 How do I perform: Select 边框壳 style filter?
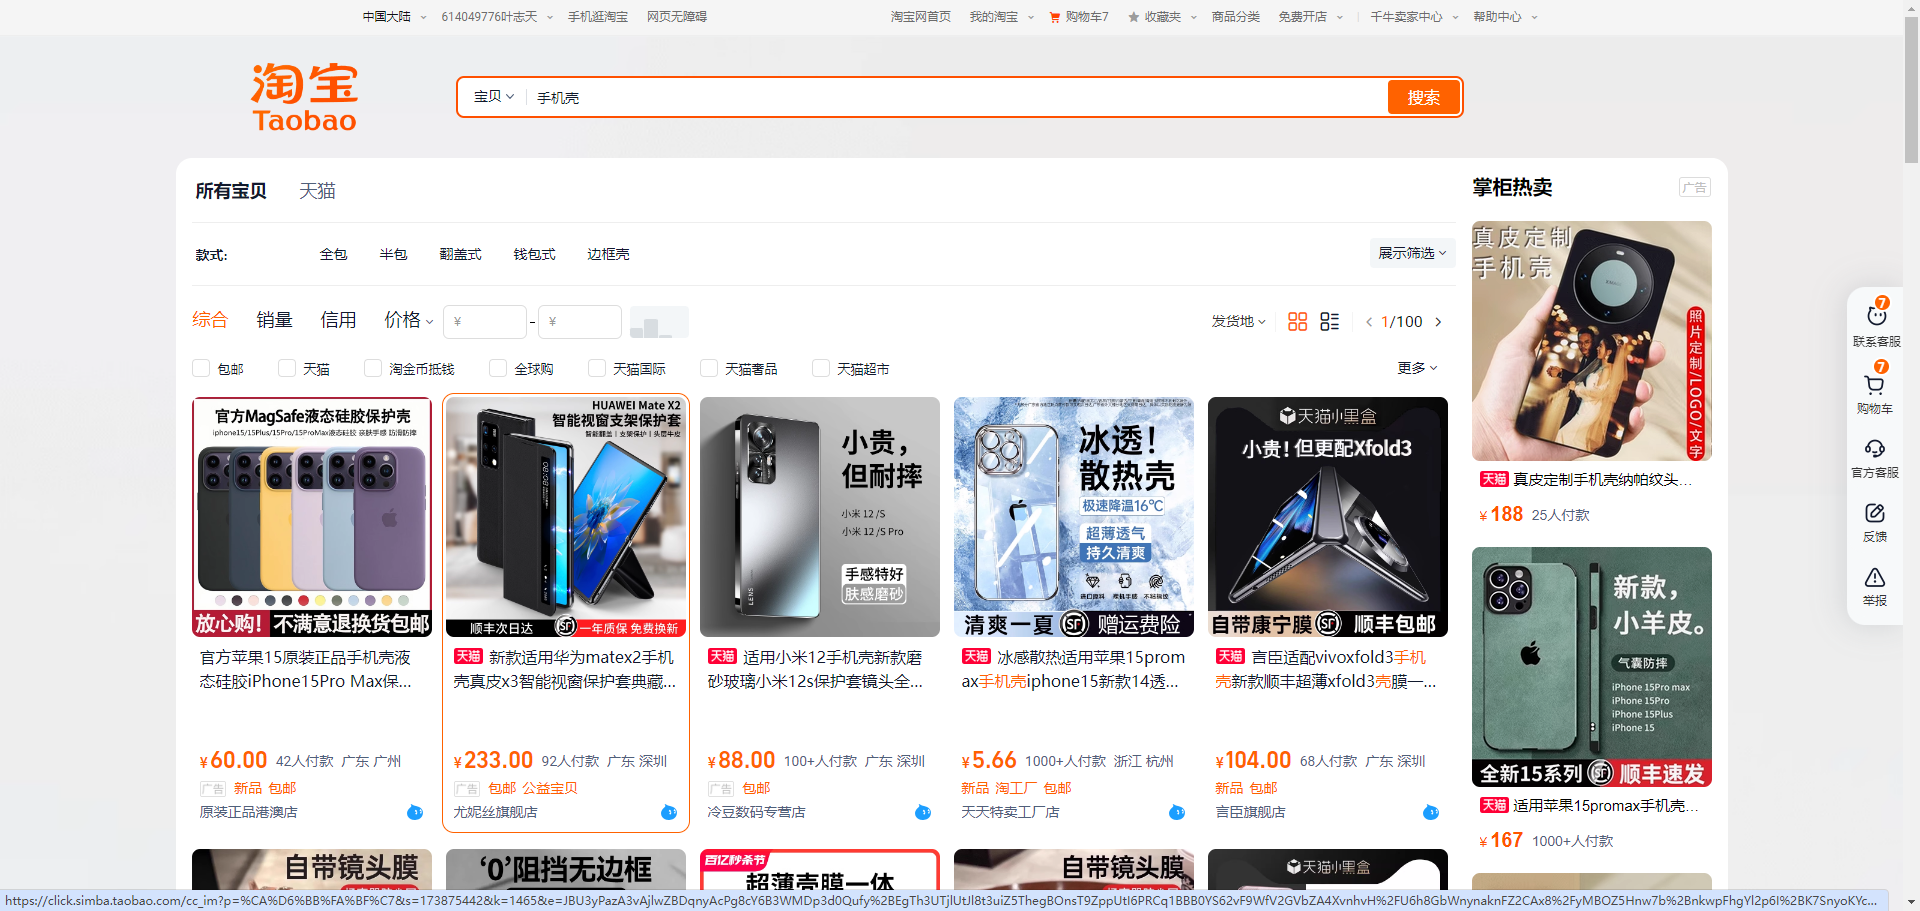[x=608, y=255]
